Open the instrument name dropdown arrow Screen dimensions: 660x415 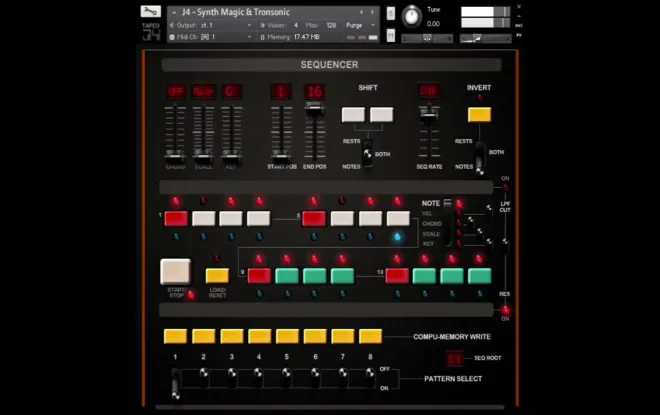[174, 13]
